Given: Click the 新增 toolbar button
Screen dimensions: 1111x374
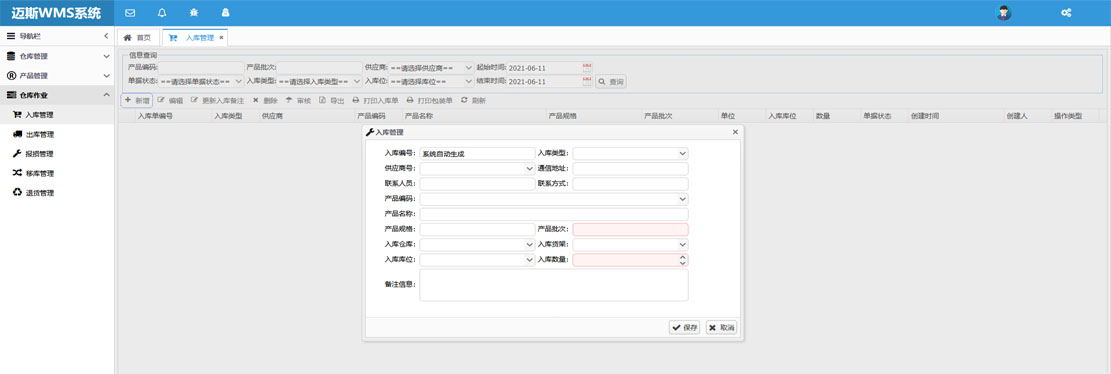Looking at the screenshot, I should (x=137, y=101).
